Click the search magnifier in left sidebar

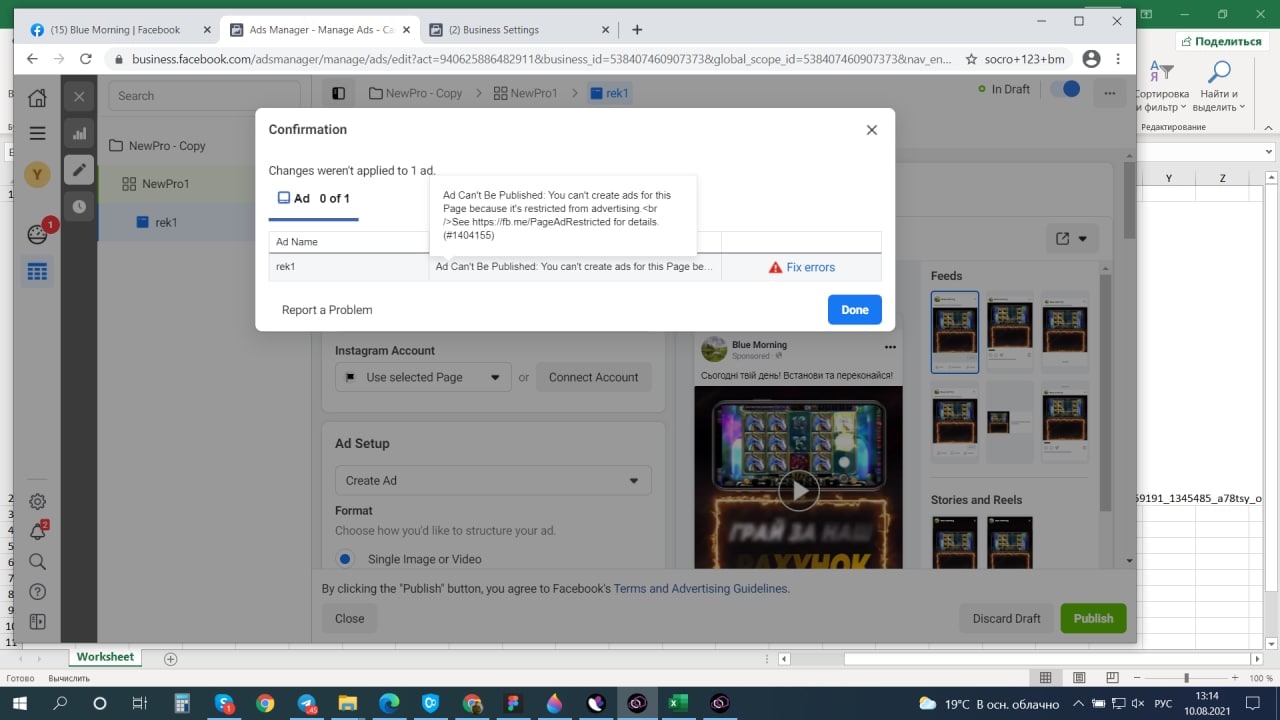(37, 562)
